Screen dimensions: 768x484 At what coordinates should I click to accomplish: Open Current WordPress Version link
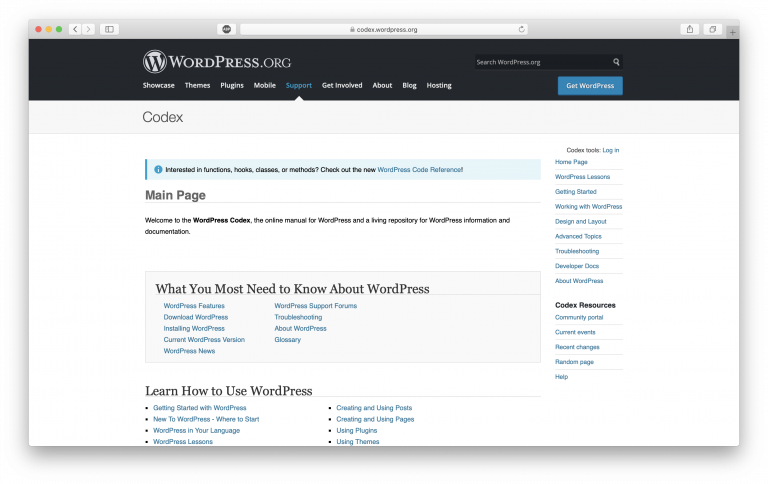[x=204, y=339]
